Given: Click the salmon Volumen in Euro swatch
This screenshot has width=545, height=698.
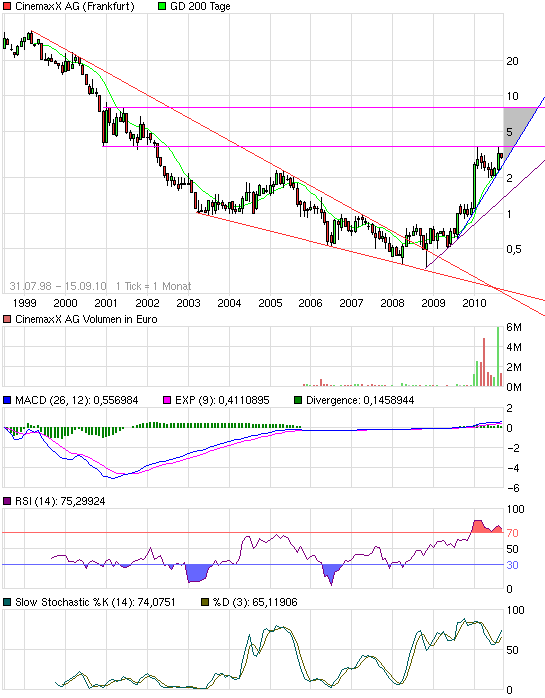Looking at the screenshot, I should (7, 319).
